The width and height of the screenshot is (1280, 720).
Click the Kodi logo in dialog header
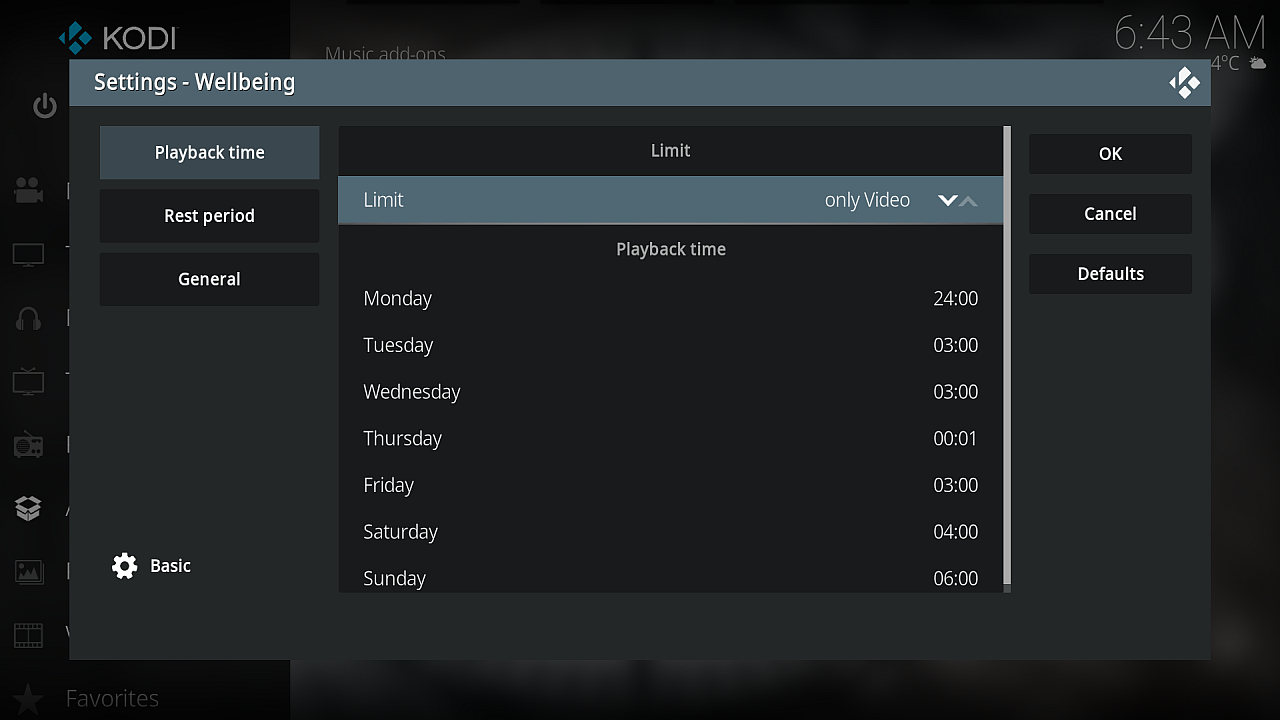tap(1184, 83)
